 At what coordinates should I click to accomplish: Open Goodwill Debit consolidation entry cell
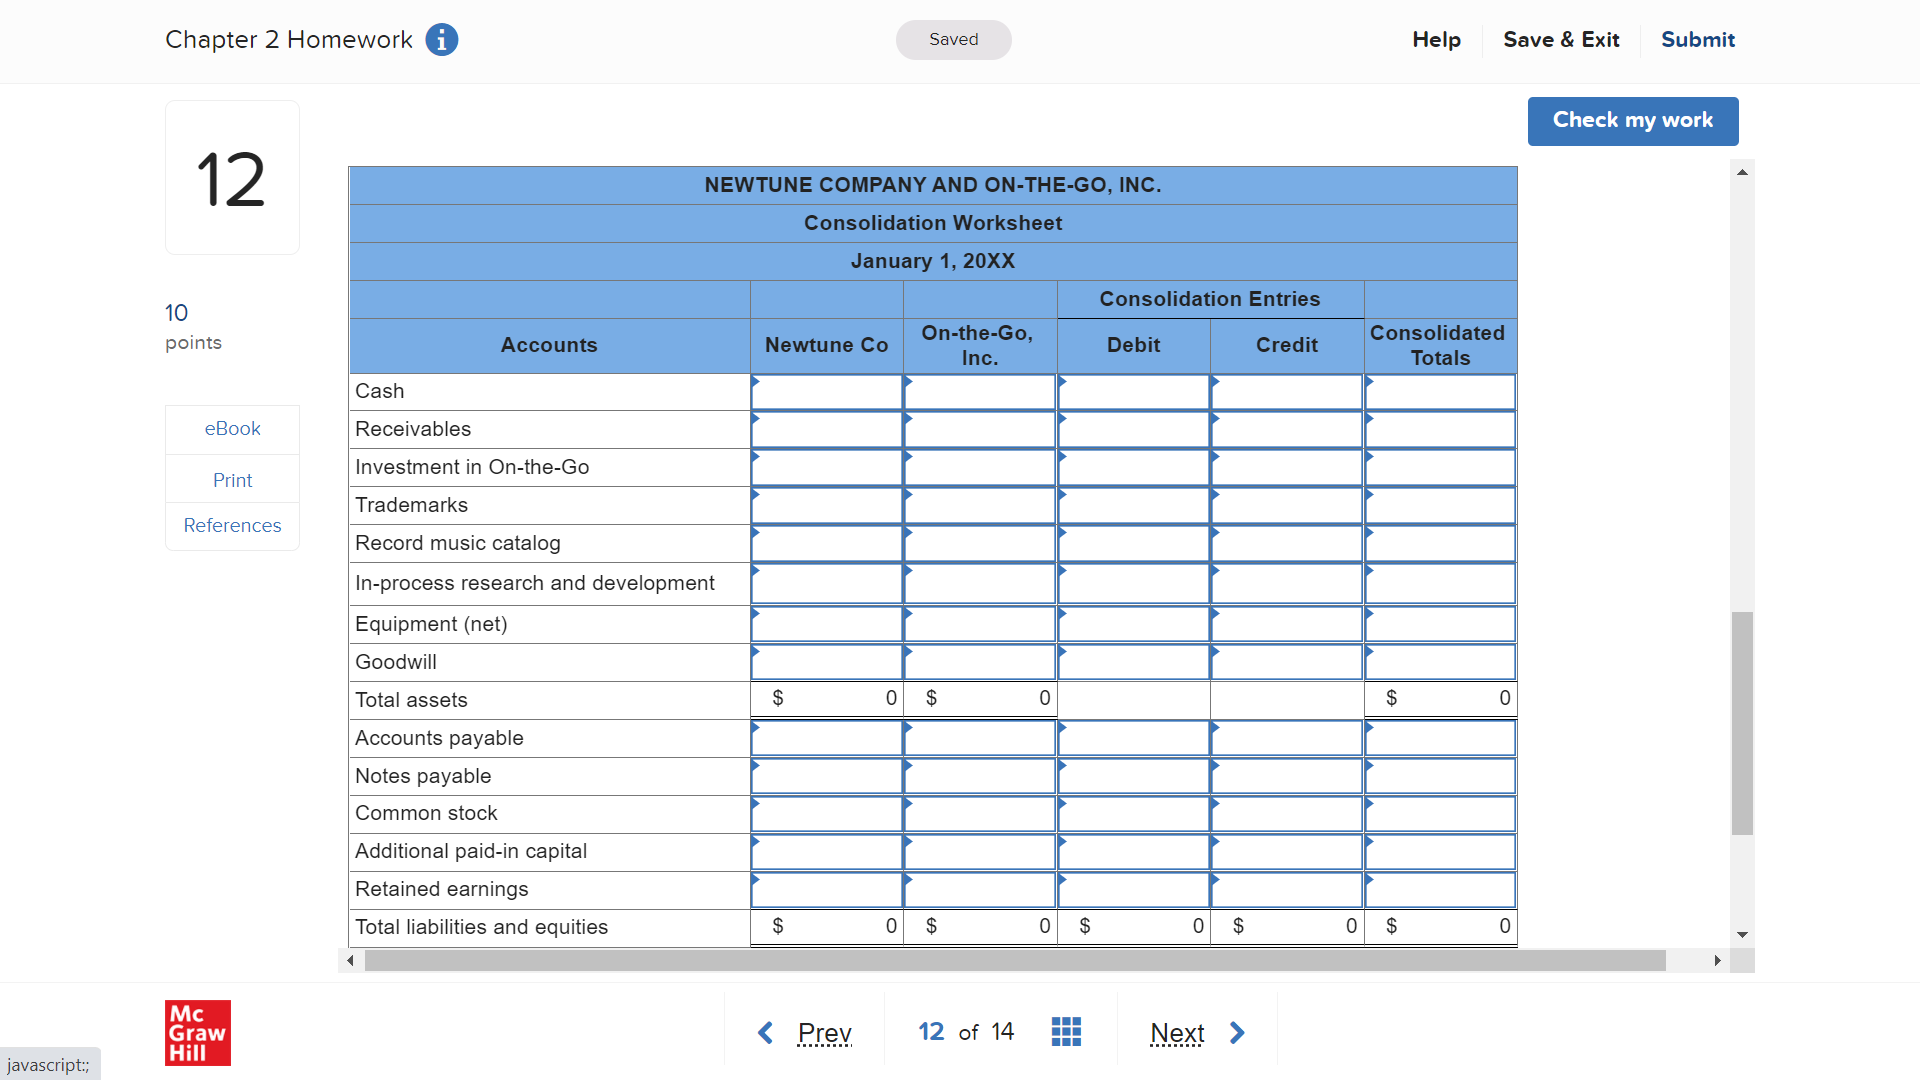tap(1133, 662)
